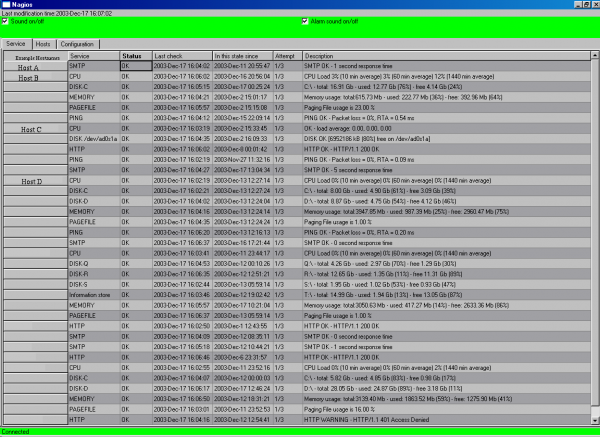
Task: Click the In this state since header
Action: tap(241, 56)
